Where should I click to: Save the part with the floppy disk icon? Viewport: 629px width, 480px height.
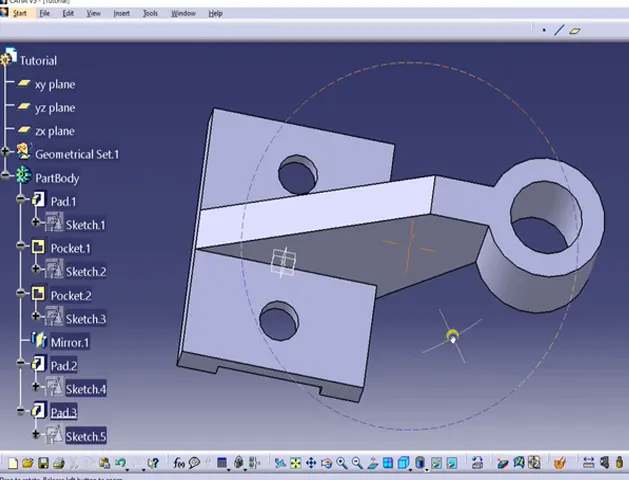[x=43, y=463]
